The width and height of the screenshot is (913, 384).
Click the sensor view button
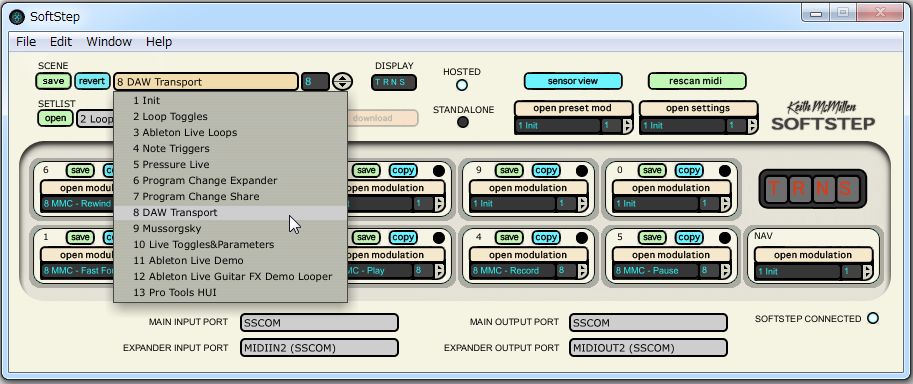coord(573,81)
